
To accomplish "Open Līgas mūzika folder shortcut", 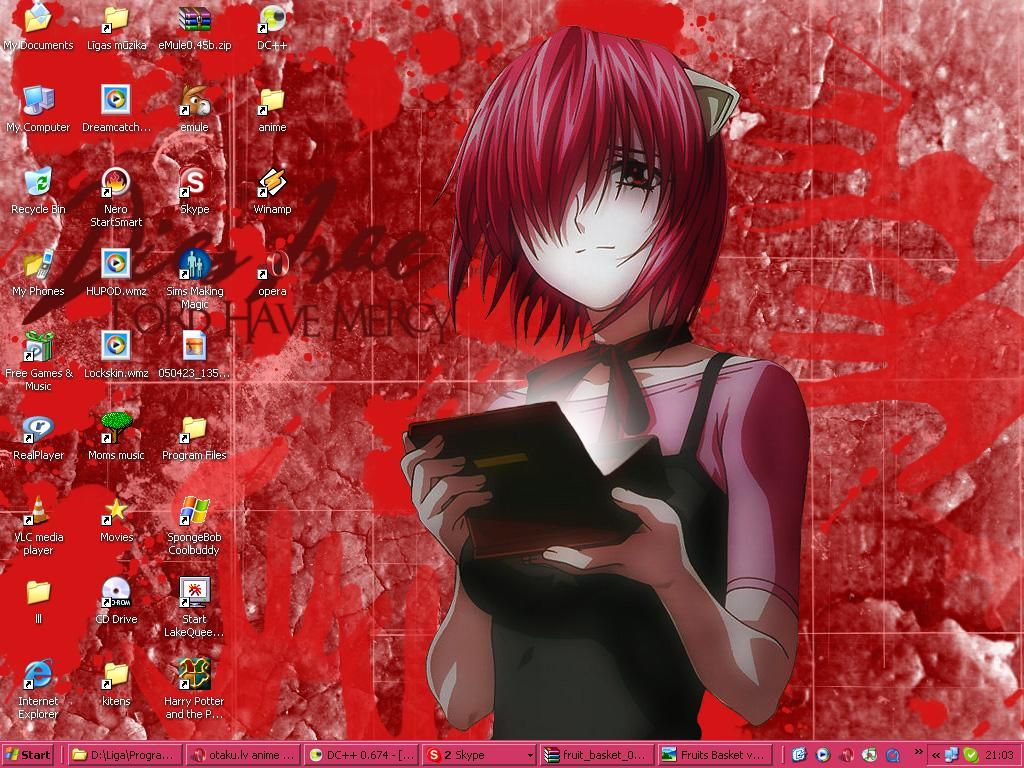I will pyautogui.click(x=116, y=26).
